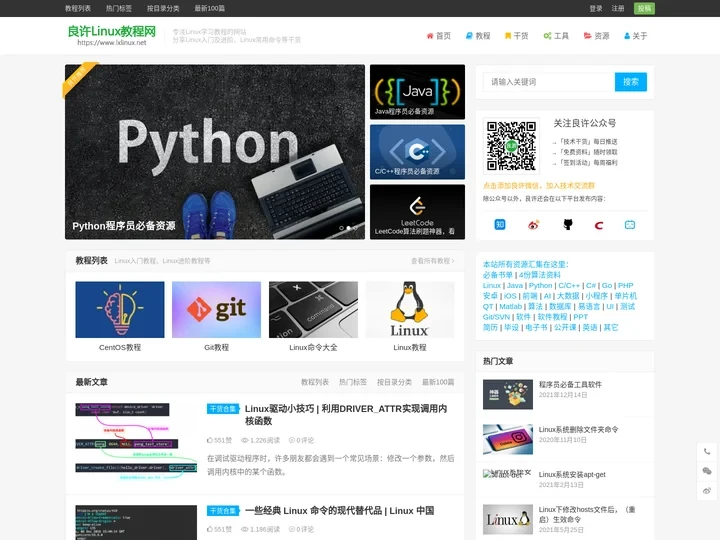Open 关于 in the main navigation
720x540 pixels.
[636, 36]
